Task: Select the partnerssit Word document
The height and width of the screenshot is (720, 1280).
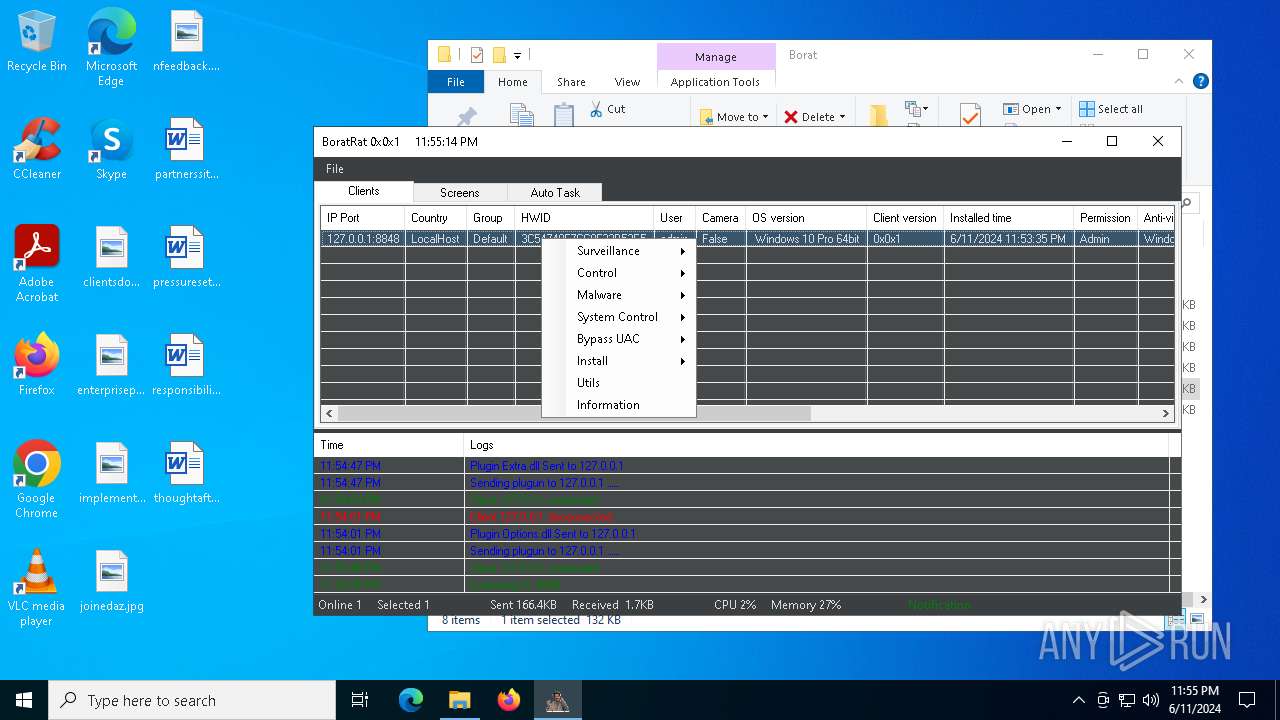Action: pyautogui.click(x=186, y=150)
